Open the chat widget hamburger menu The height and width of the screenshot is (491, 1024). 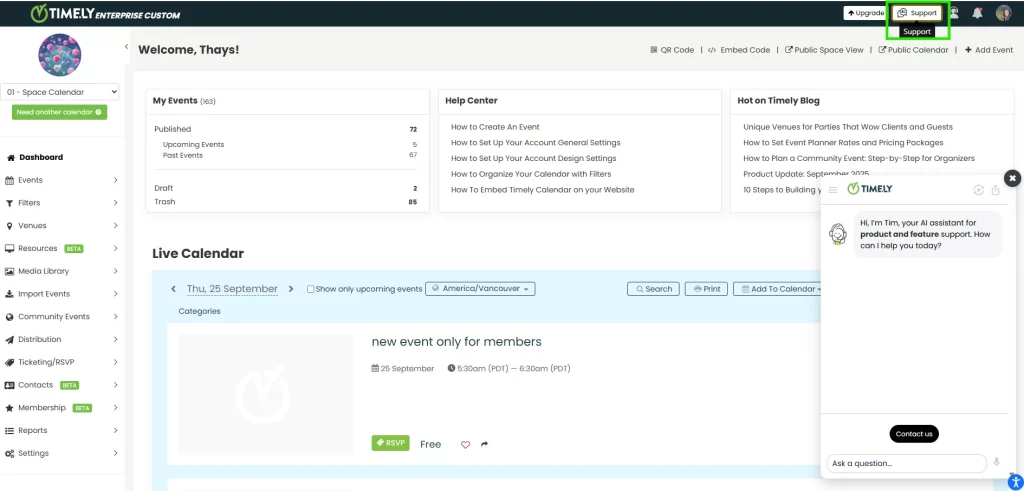click(x=832, y=189)
